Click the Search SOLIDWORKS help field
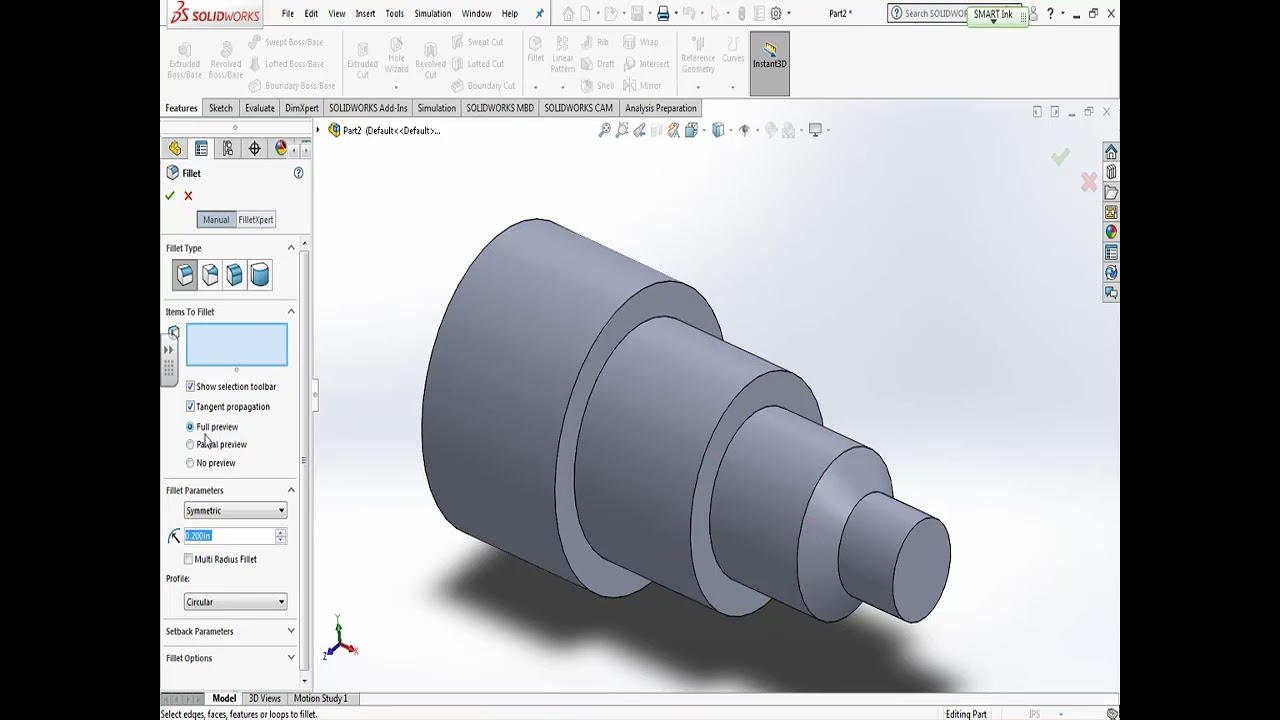 pos(928,14)
